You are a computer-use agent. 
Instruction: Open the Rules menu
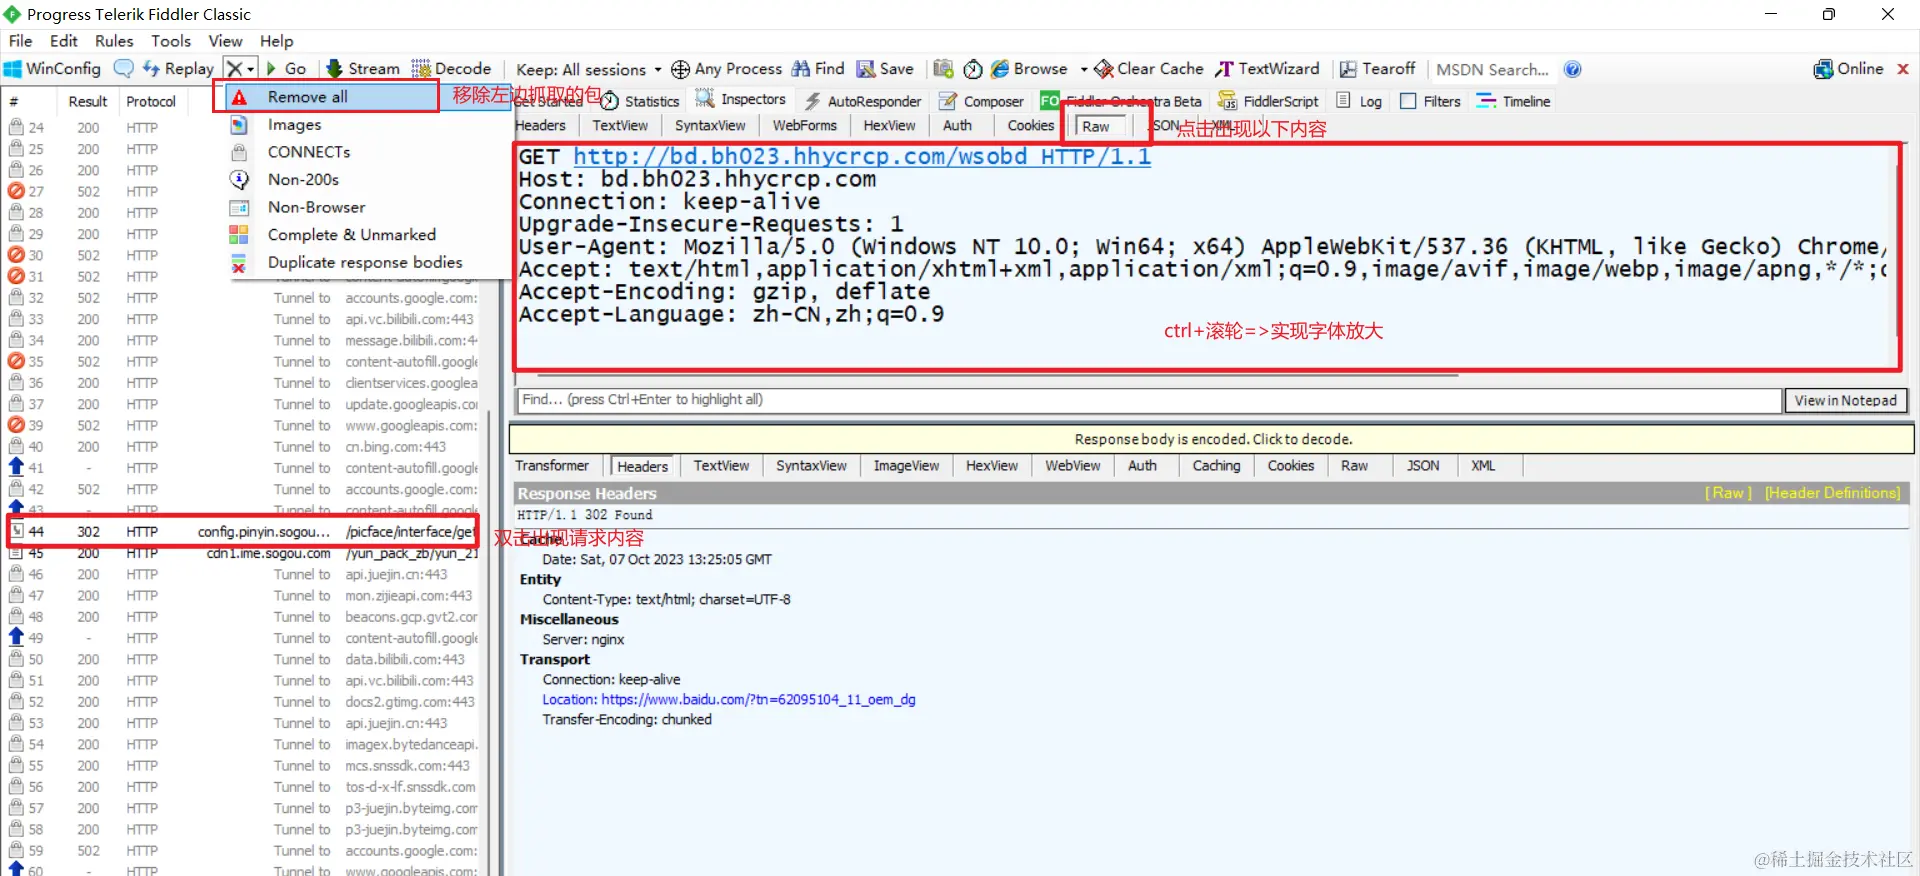tap(114, 41)
